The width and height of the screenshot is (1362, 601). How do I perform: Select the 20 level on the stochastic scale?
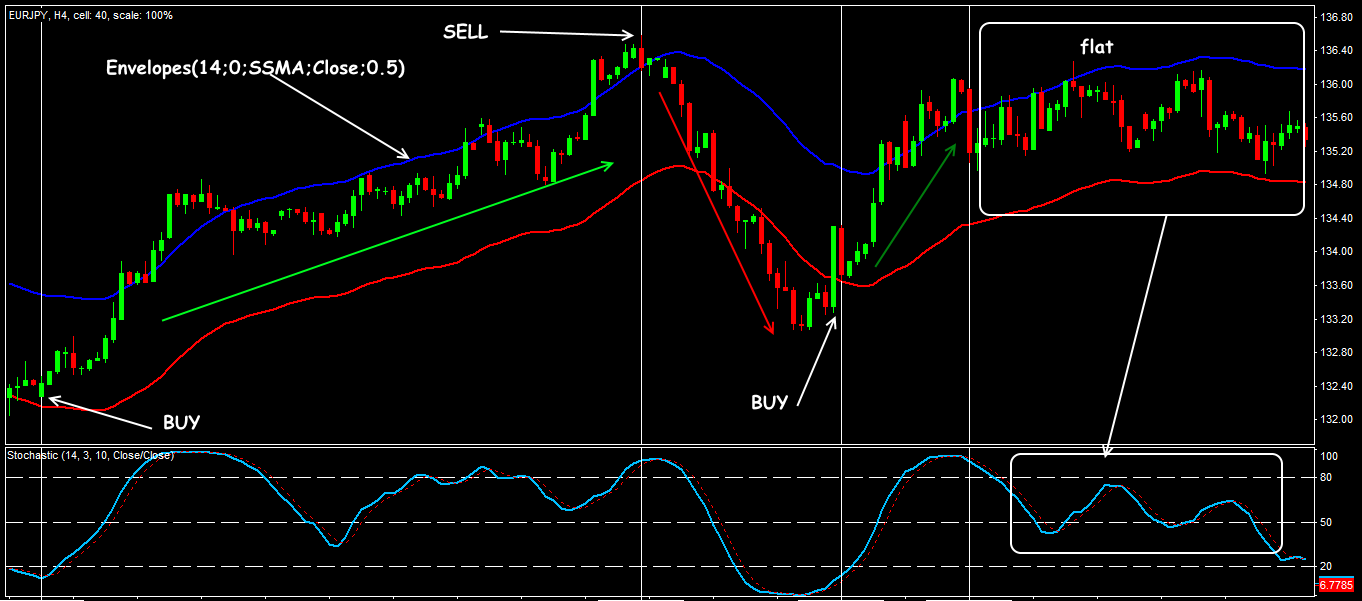(x=1326, y=566)
